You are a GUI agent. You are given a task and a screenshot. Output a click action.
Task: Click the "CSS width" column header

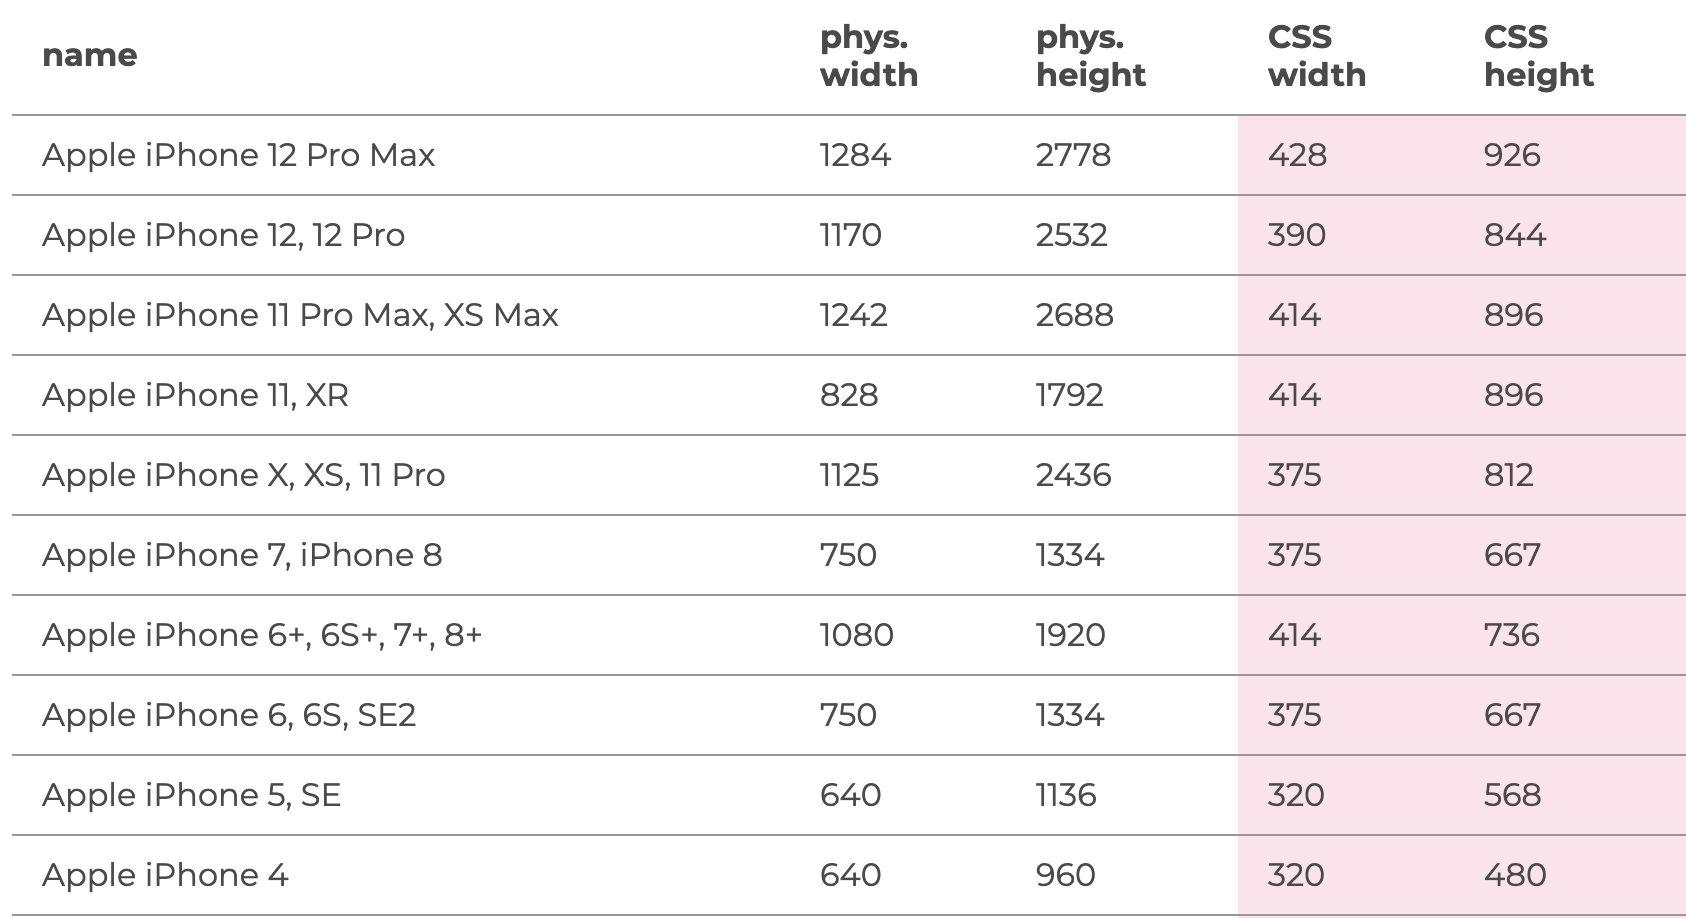pos(1316,56)
